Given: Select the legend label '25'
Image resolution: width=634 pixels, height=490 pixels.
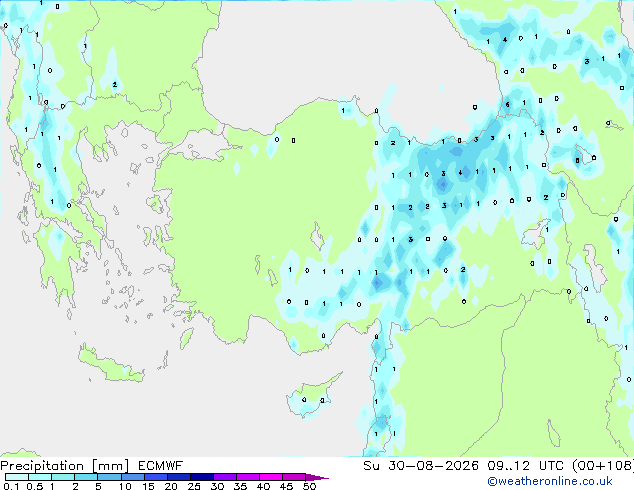Looking at the screenshot, I should [194, 486].
